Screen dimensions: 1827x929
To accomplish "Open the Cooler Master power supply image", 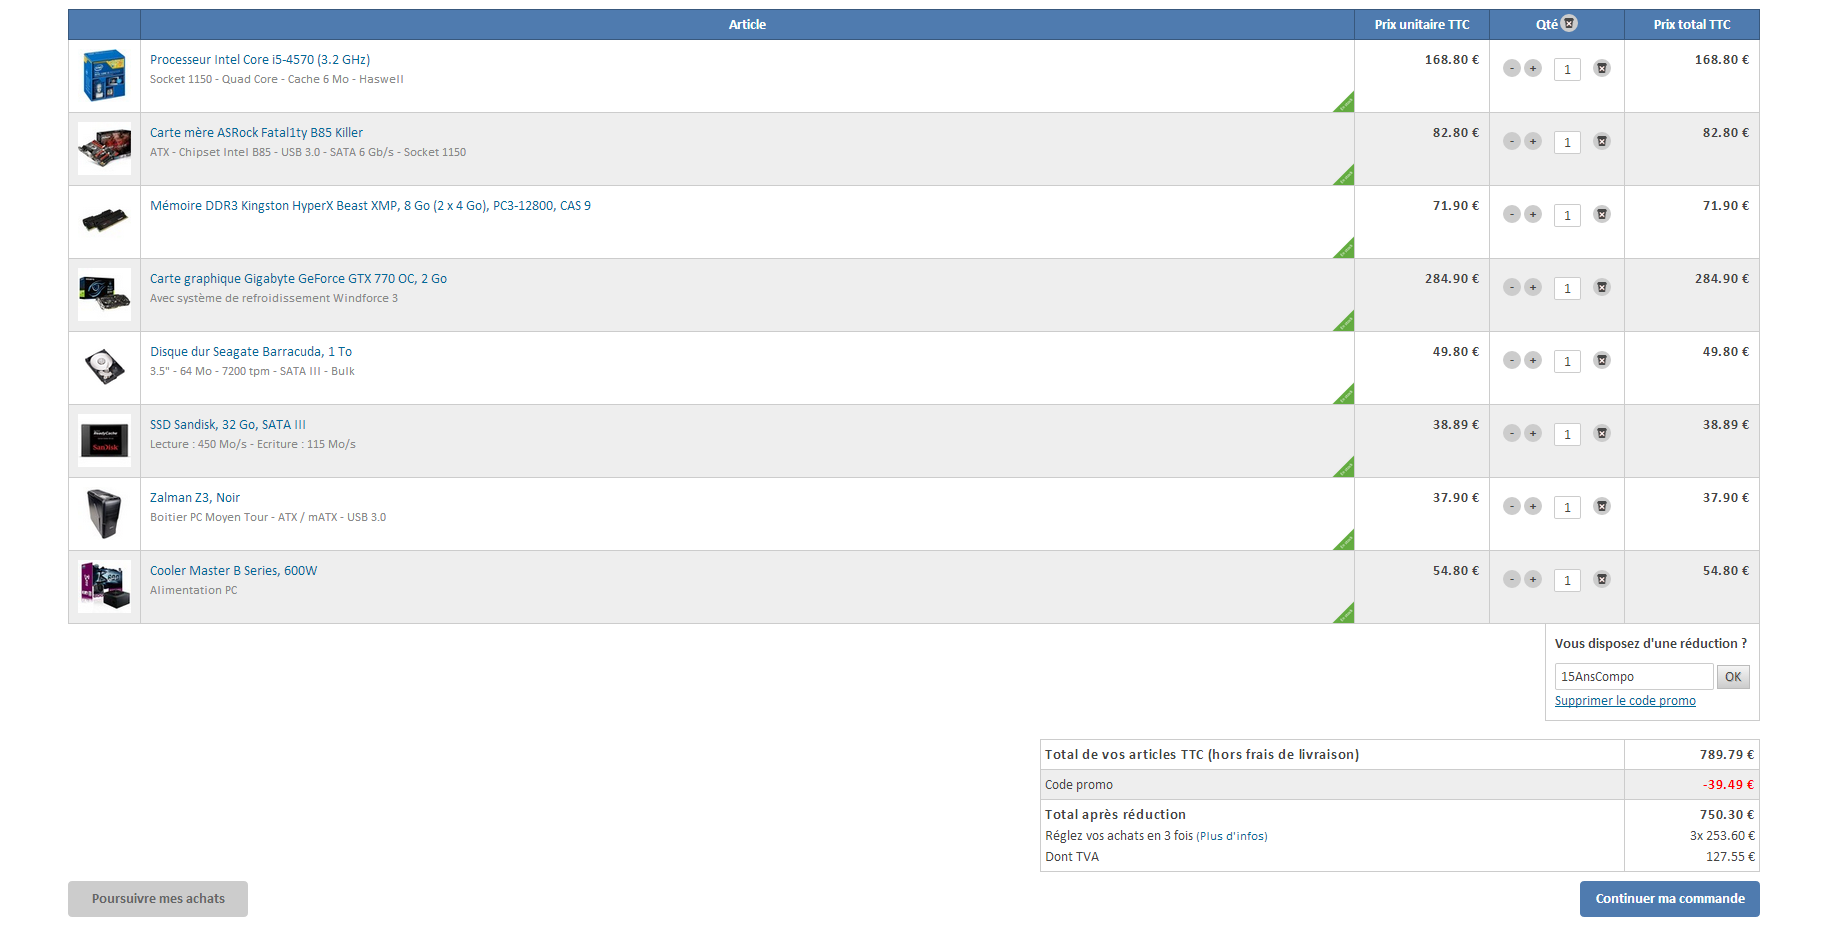I will pos(104,586).
